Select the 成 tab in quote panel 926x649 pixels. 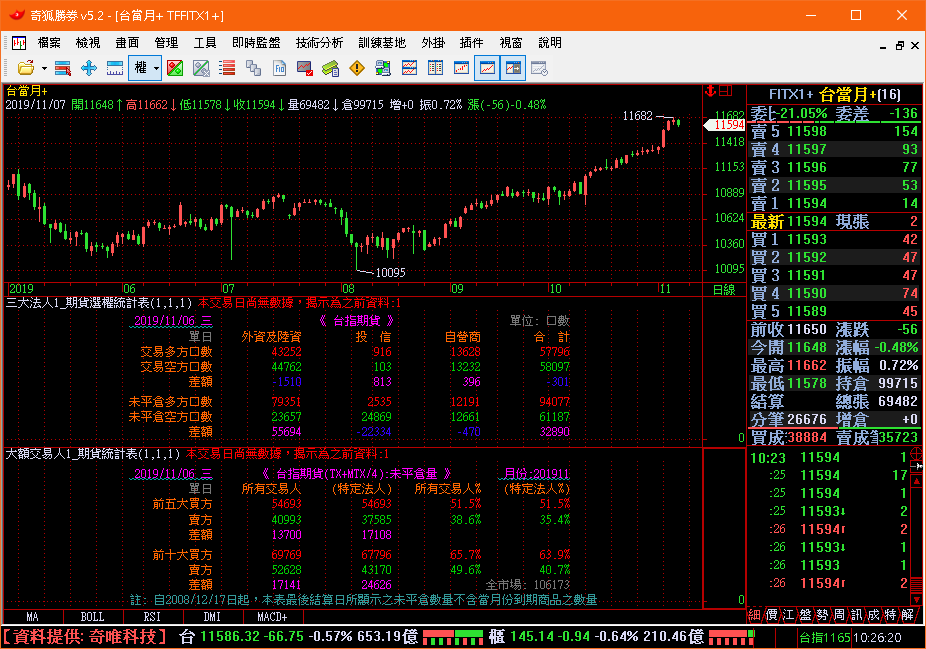[x=873, y=615]
